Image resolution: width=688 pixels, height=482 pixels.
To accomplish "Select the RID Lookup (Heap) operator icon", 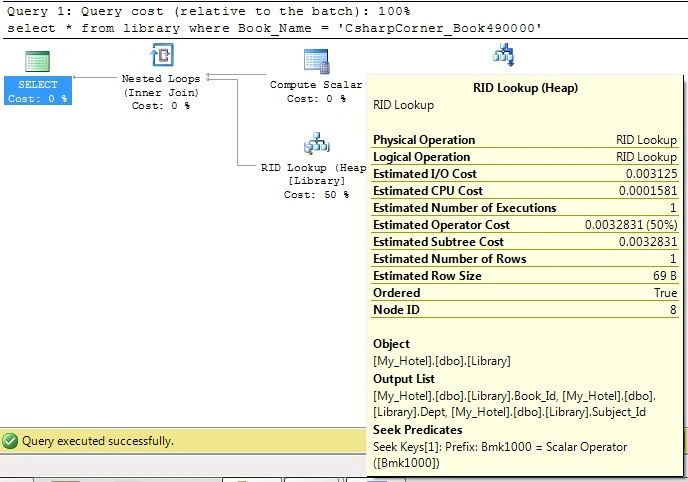I will point(316,143).
